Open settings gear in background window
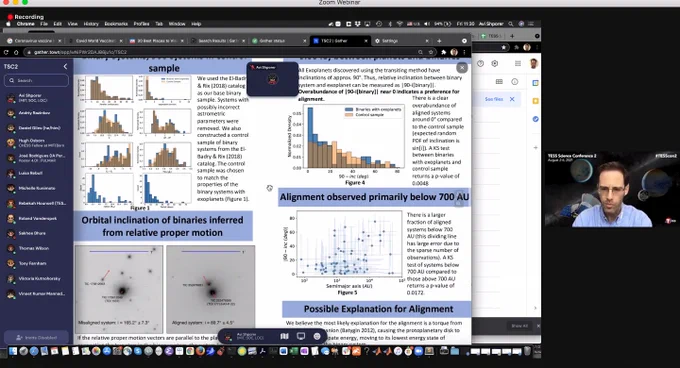 (x=495, y=63)
